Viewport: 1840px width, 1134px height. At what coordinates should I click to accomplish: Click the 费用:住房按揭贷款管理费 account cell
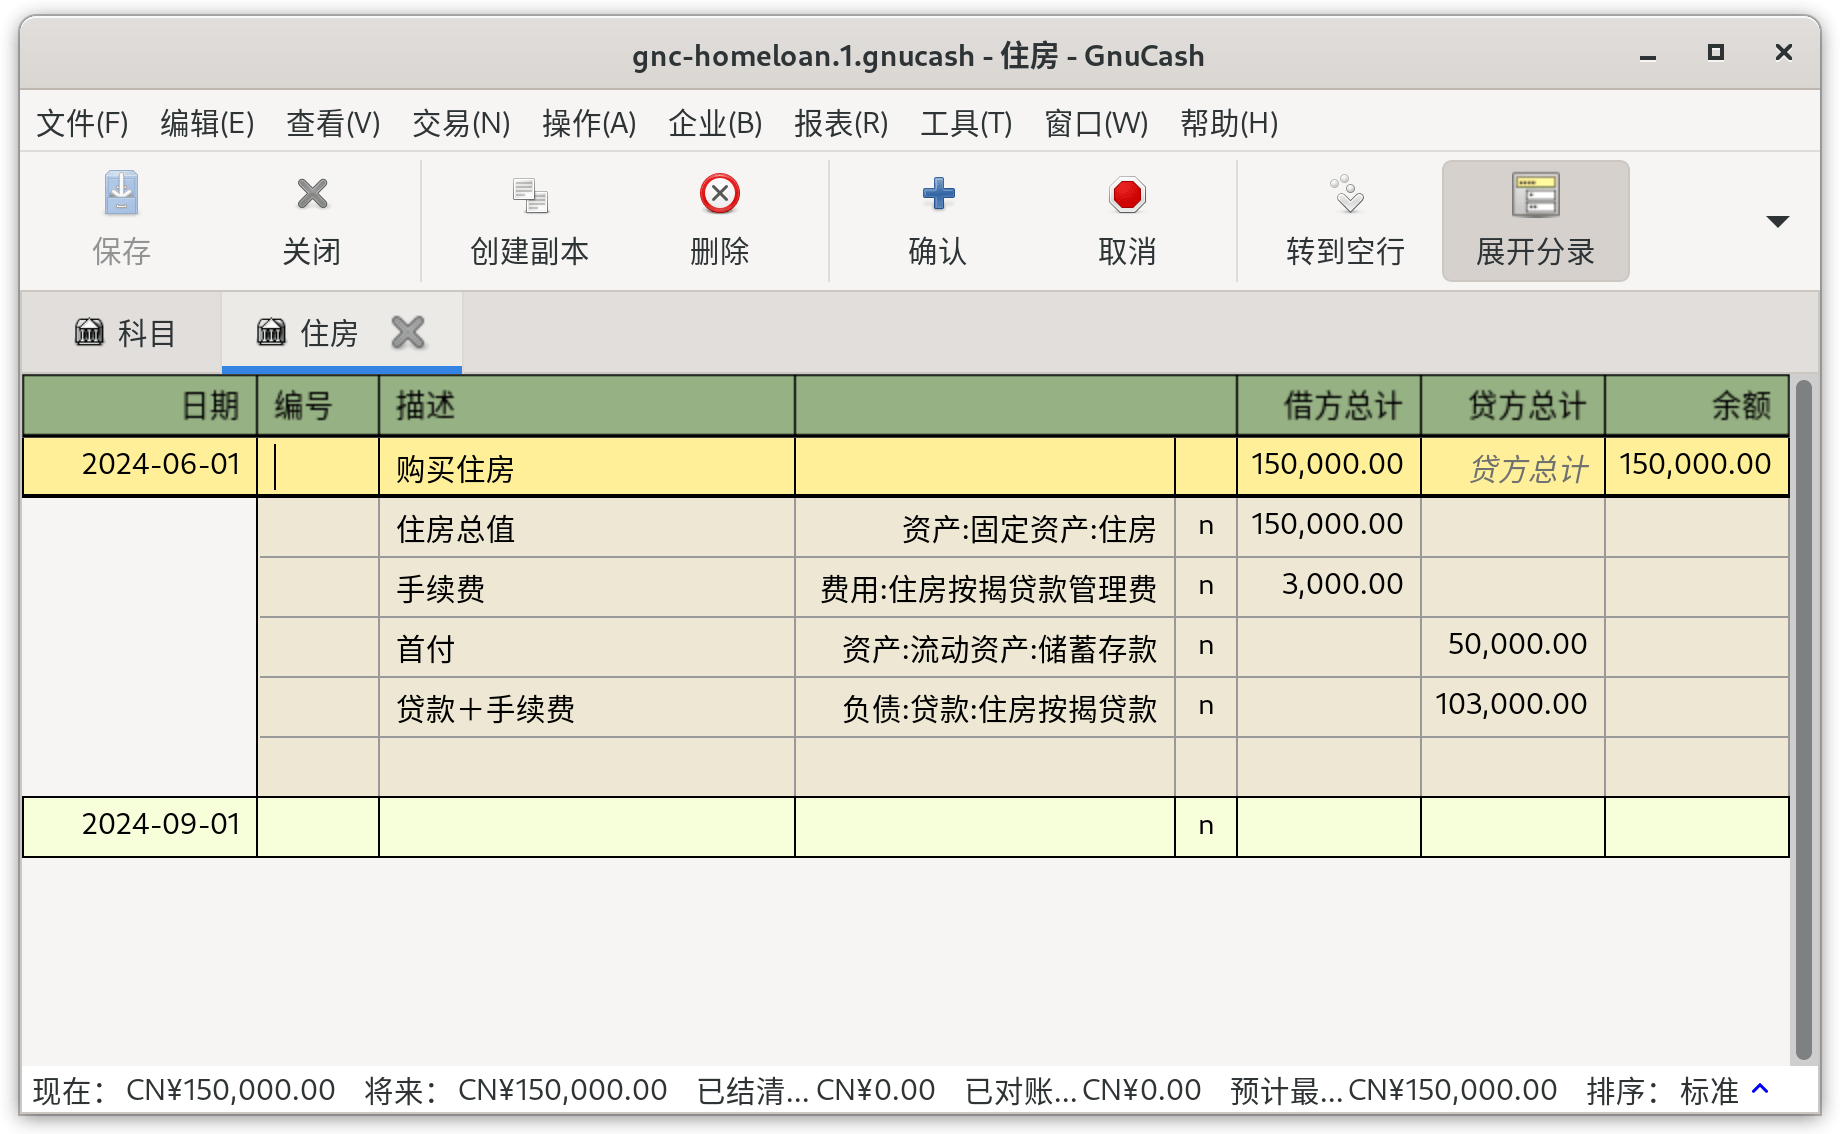(x=984, y=587)
